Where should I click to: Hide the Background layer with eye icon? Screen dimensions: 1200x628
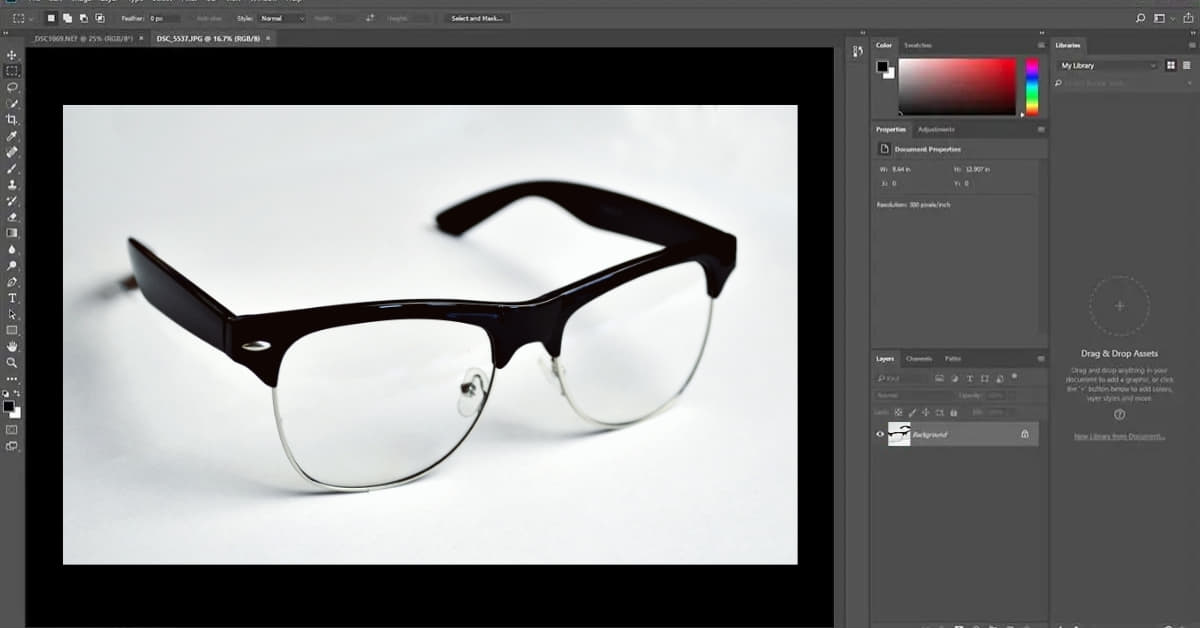[880, 434]
